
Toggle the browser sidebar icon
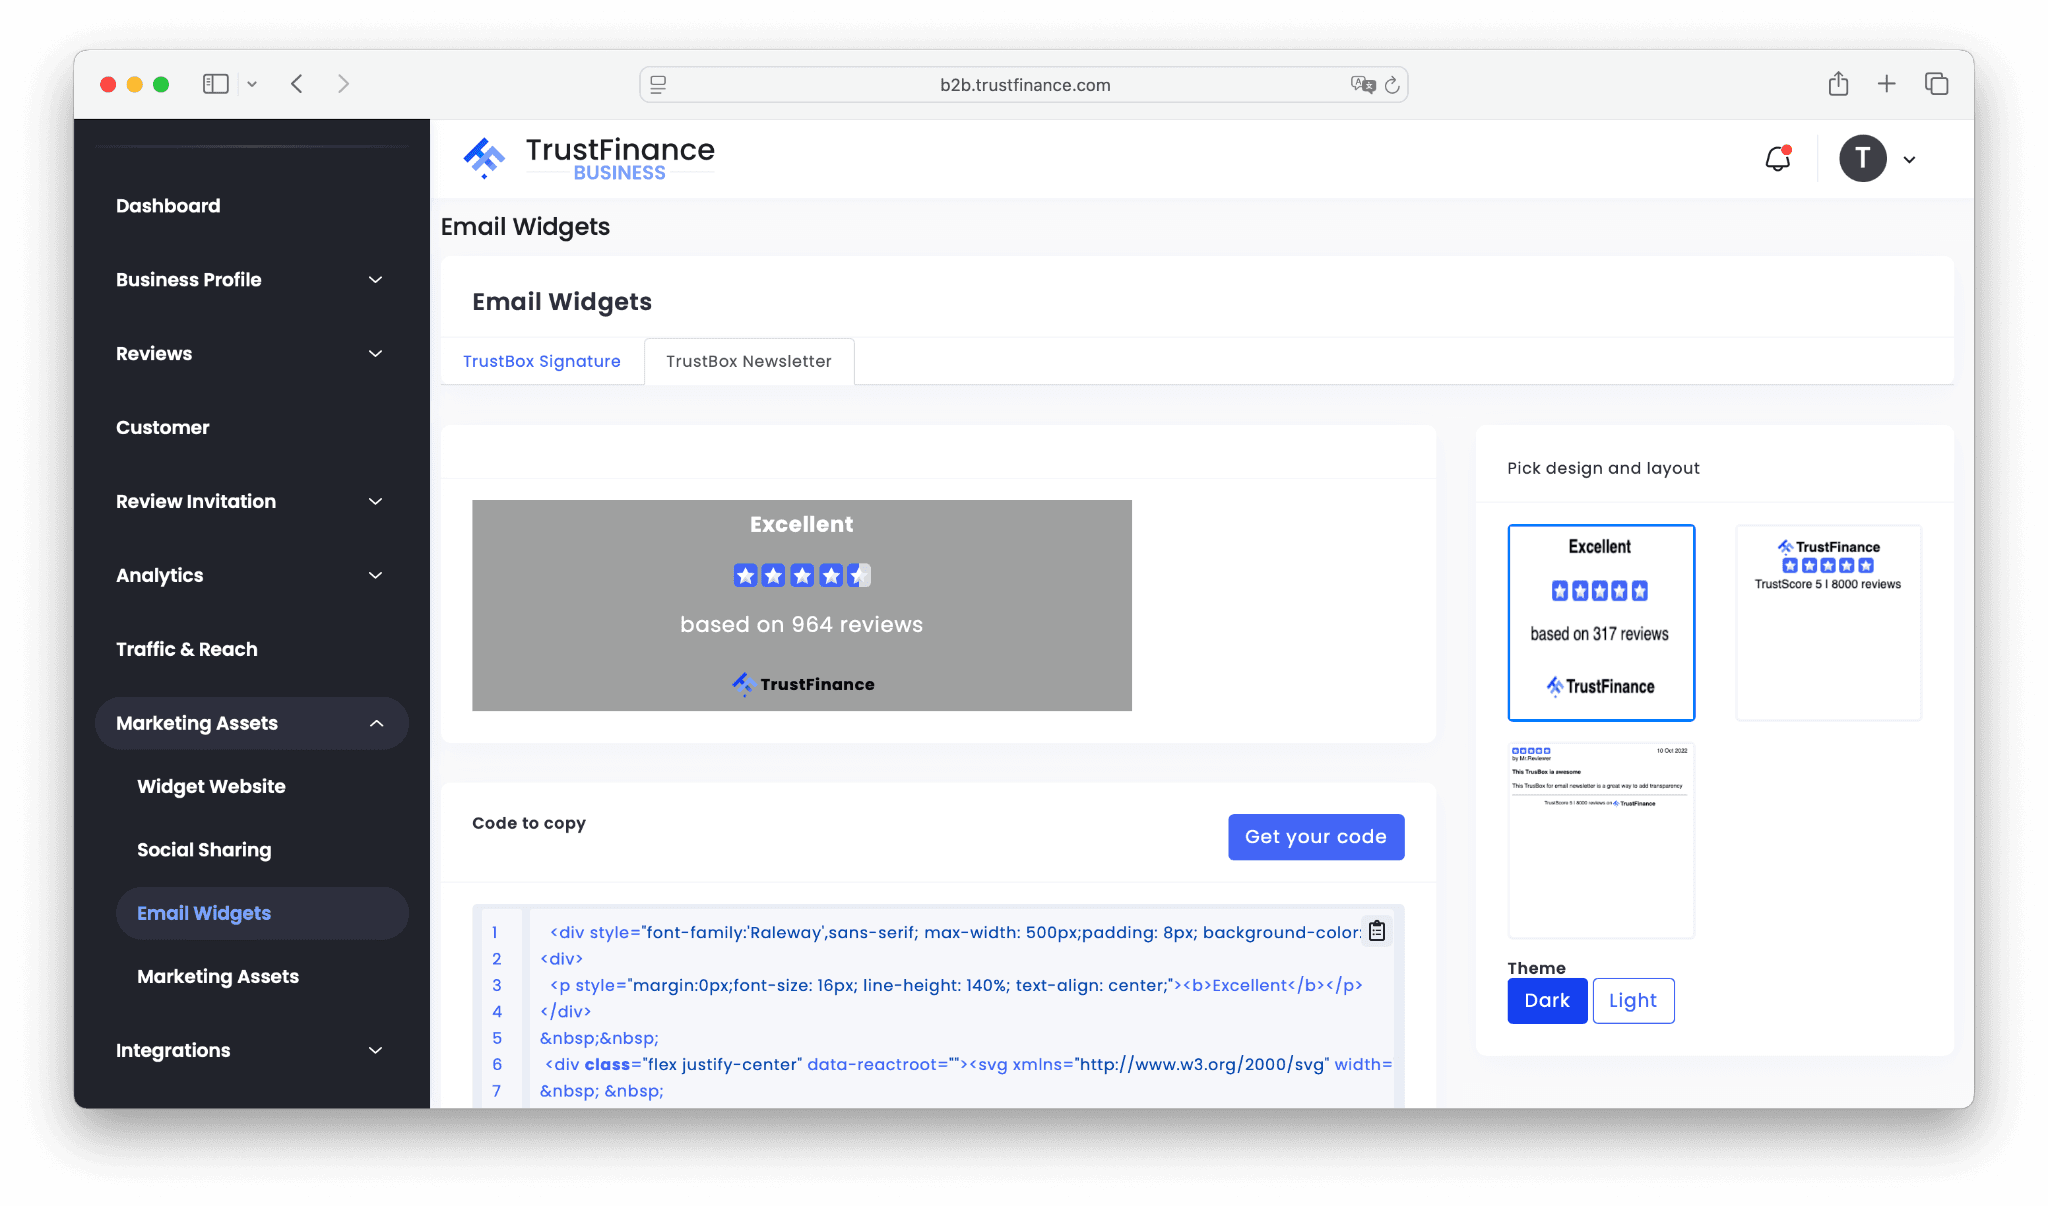pos(215,84)
